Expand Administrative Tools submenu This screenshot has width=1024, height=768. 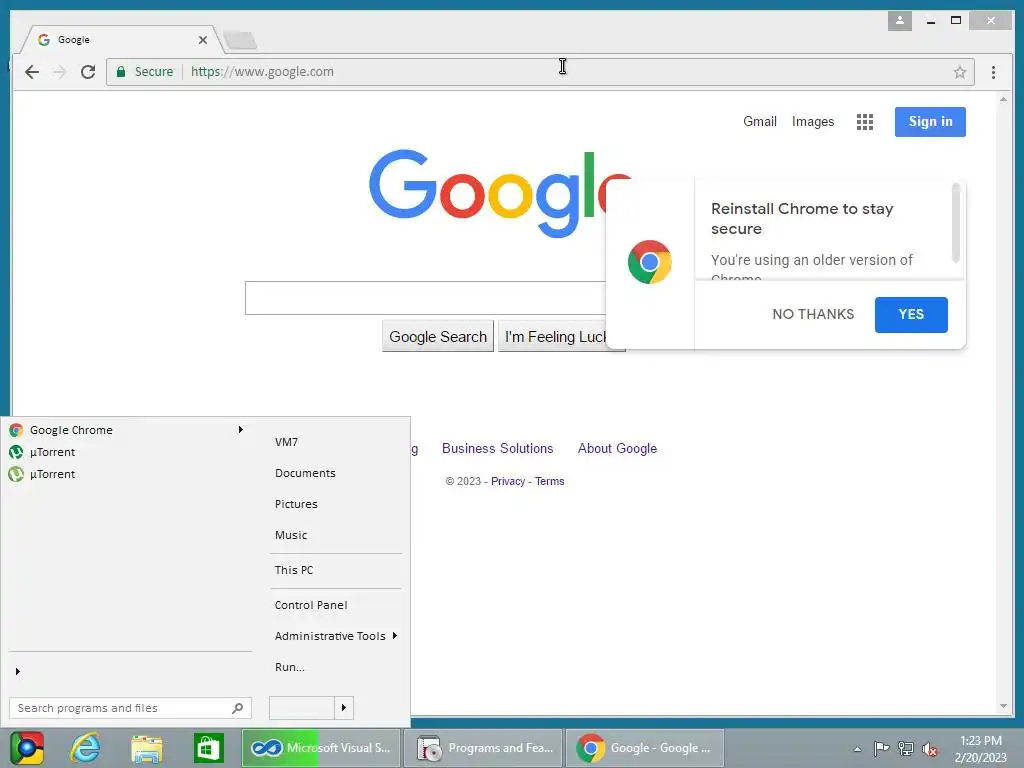click(336, 636)
